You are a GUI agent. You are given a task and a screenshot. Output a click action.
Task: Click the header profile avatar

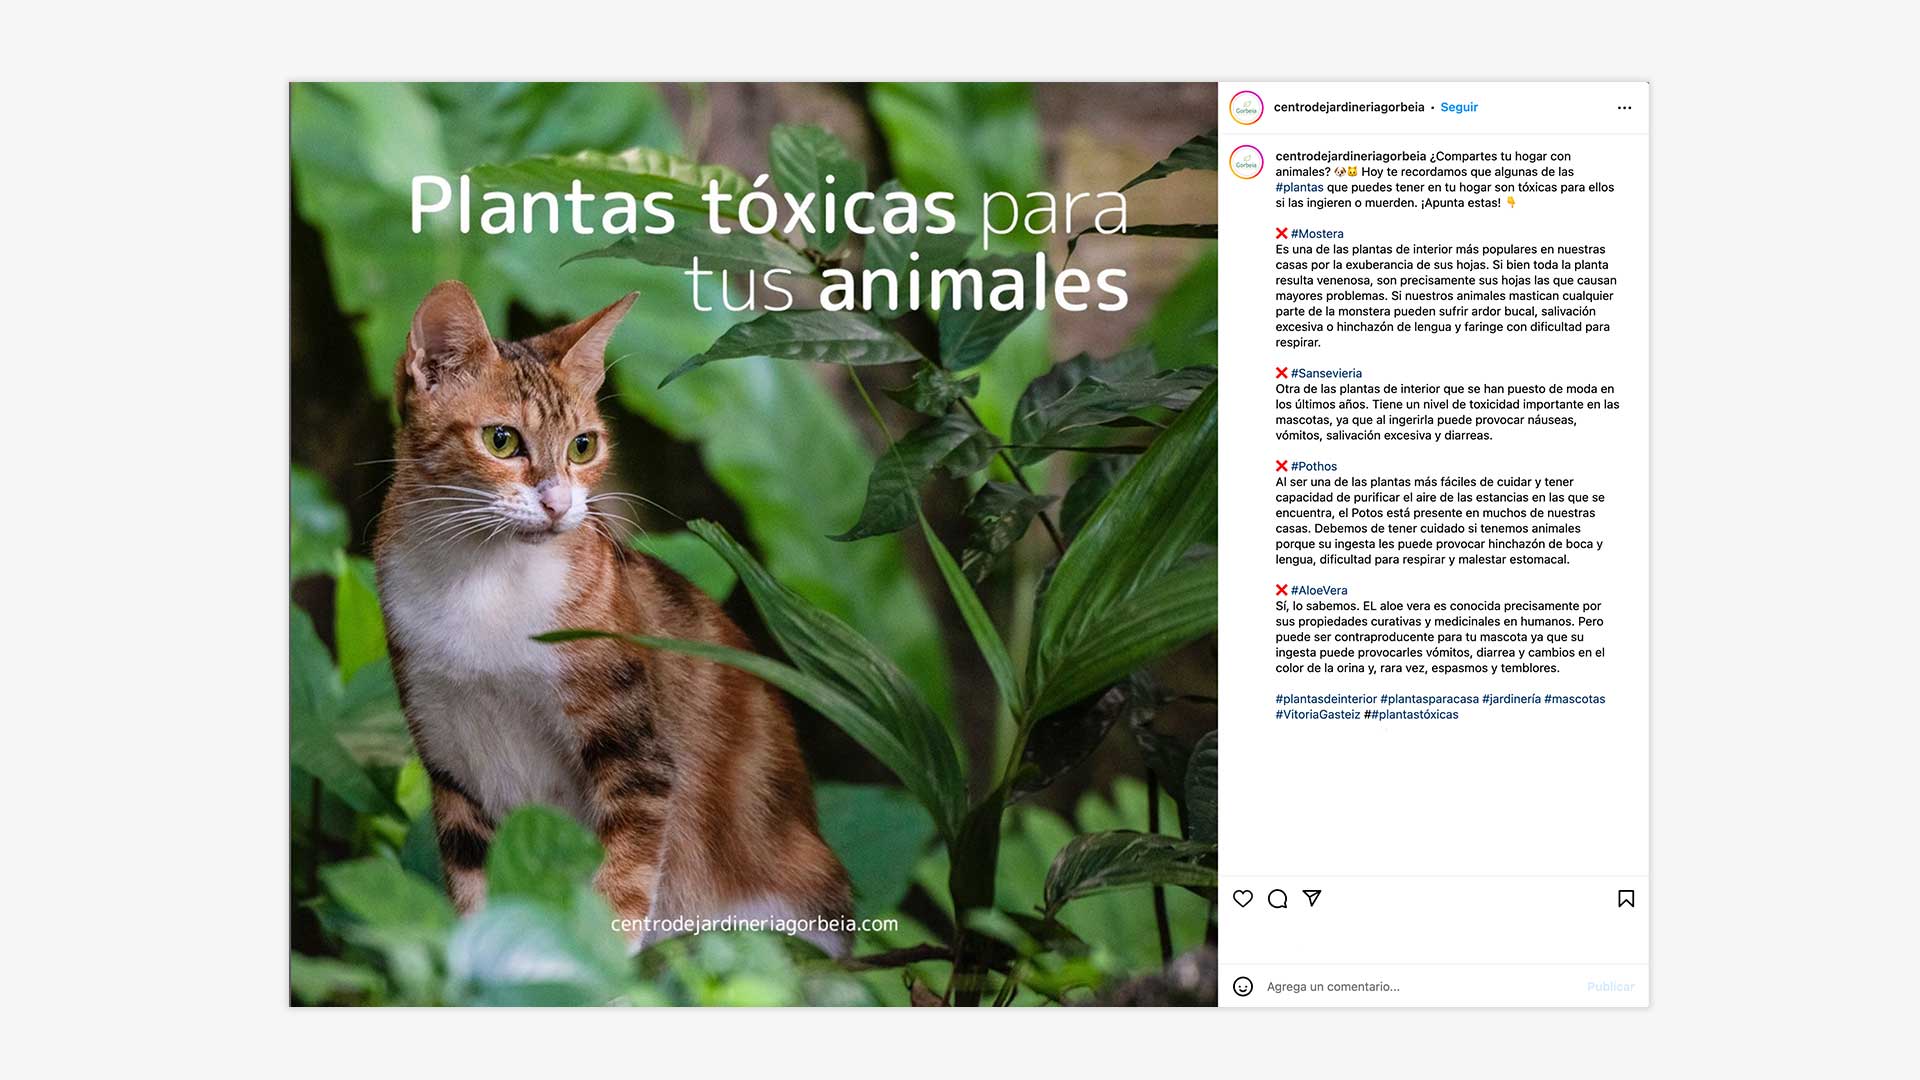point(1246,108)
